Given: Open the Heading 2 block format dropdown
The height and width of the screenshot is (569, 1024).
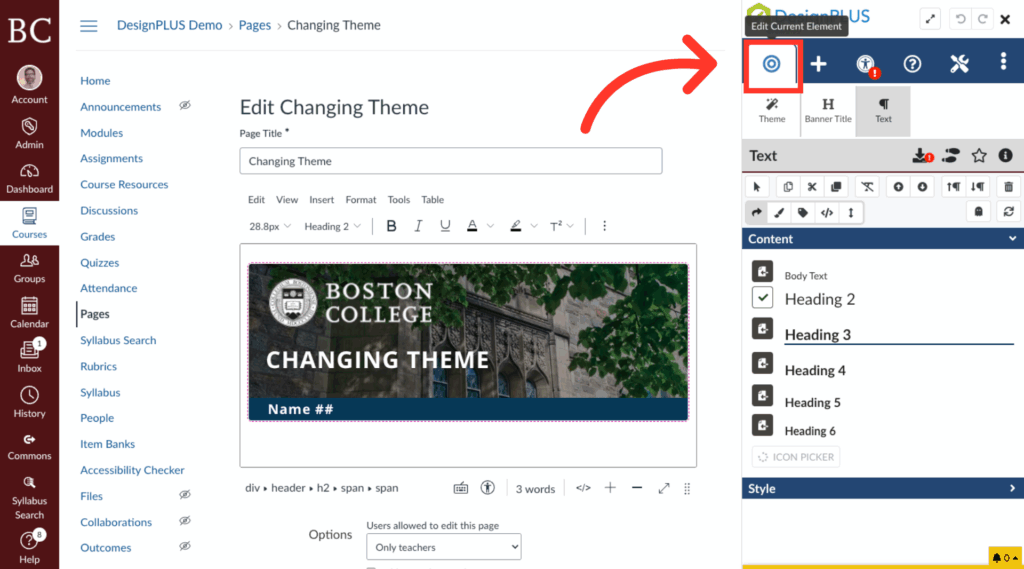Looking at the screenshot, I should [332, 226].
